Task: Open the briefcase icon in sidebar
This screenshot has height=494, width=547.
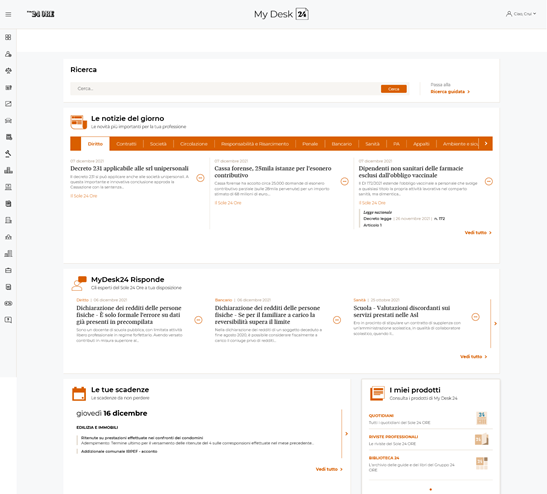Action: (x=8, y=270)
